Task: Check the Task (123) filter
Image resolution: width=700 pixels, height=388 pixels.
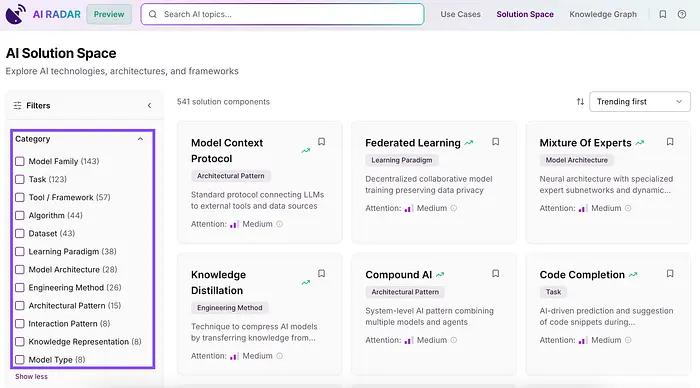Action: click(20, 179)
